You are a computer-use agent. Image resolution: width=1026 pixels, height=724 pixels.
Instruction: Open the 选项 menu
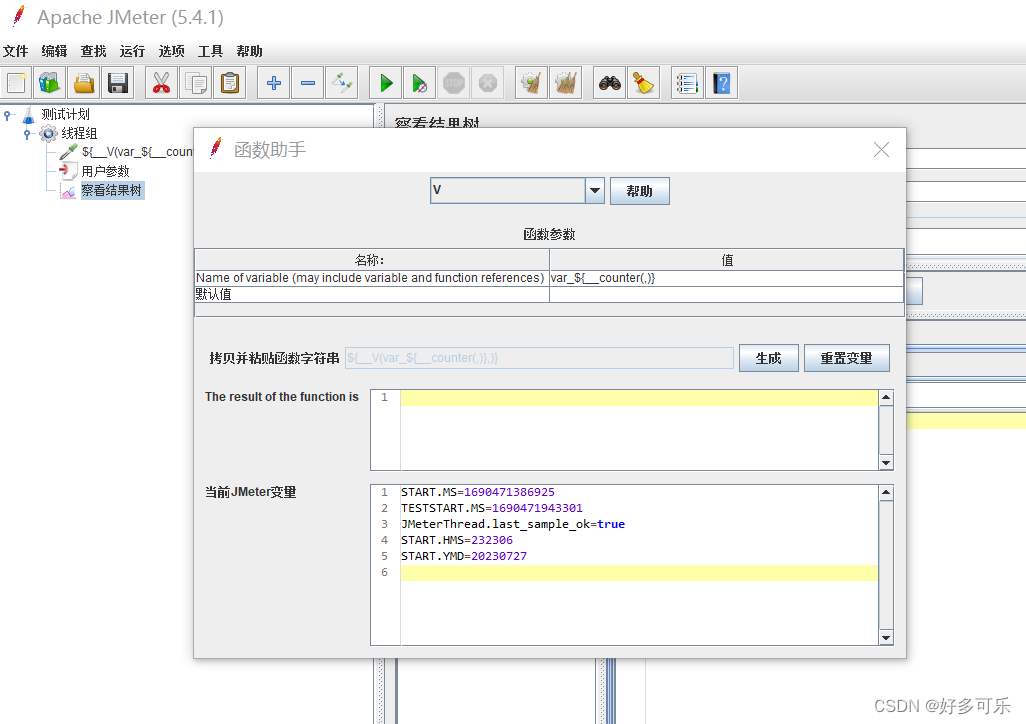171,51
